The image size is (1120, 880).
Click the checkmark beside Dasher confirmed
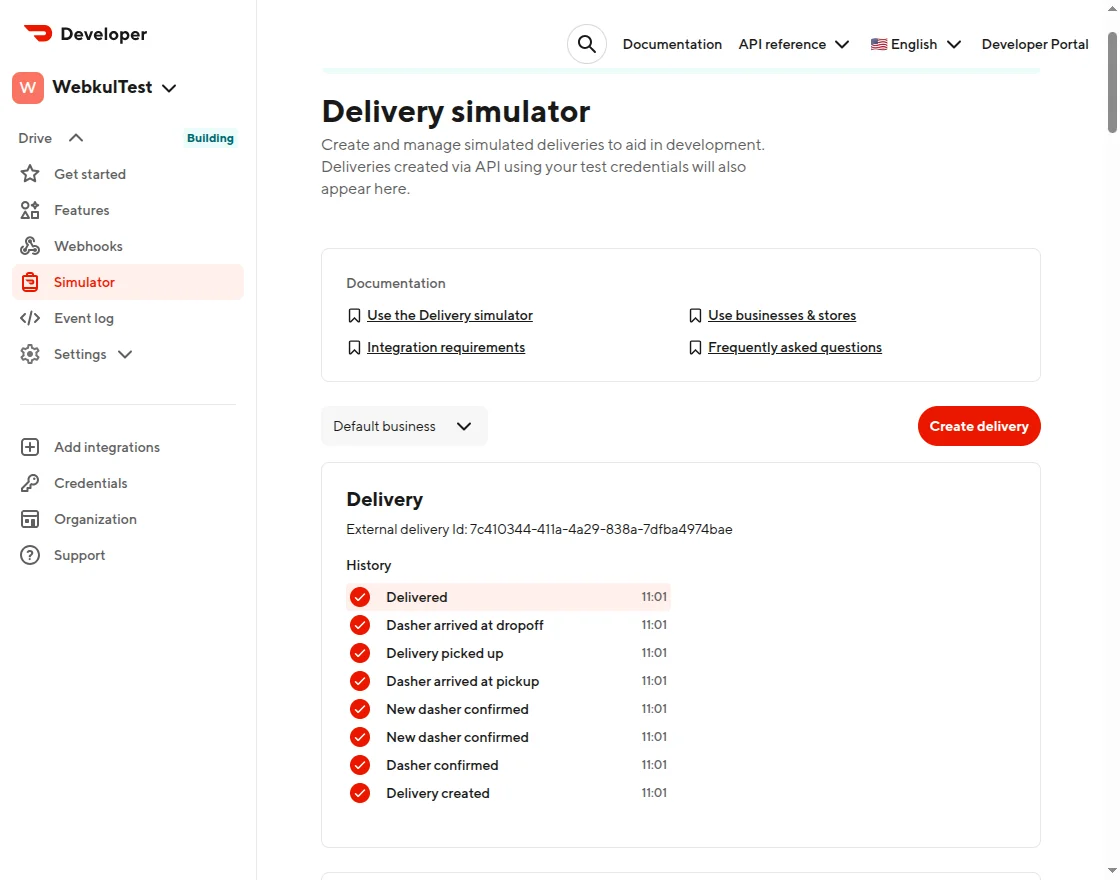tap(360, 765)
